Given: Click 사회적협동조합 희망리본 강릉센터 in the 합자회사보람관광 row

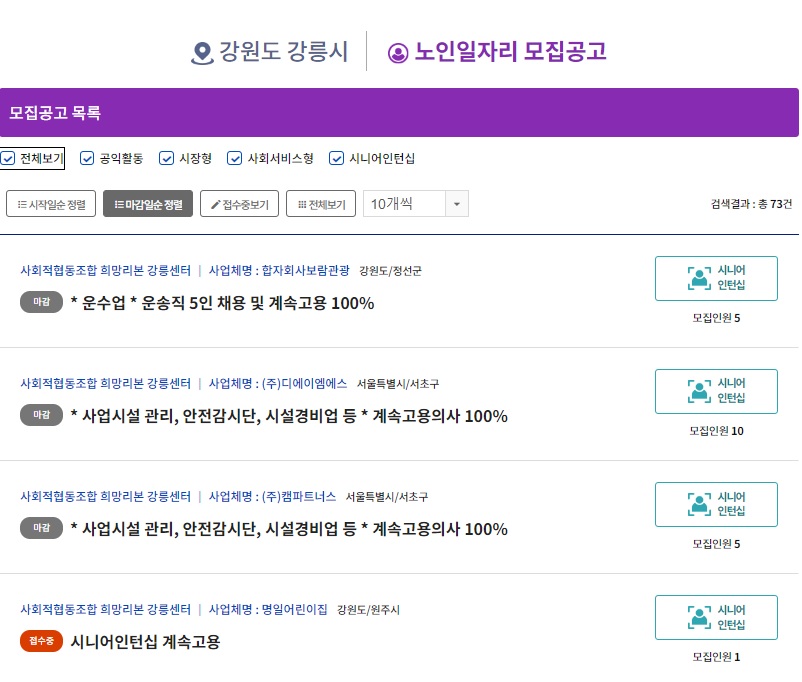Looking at the screenshot, I should pos(105,271).
